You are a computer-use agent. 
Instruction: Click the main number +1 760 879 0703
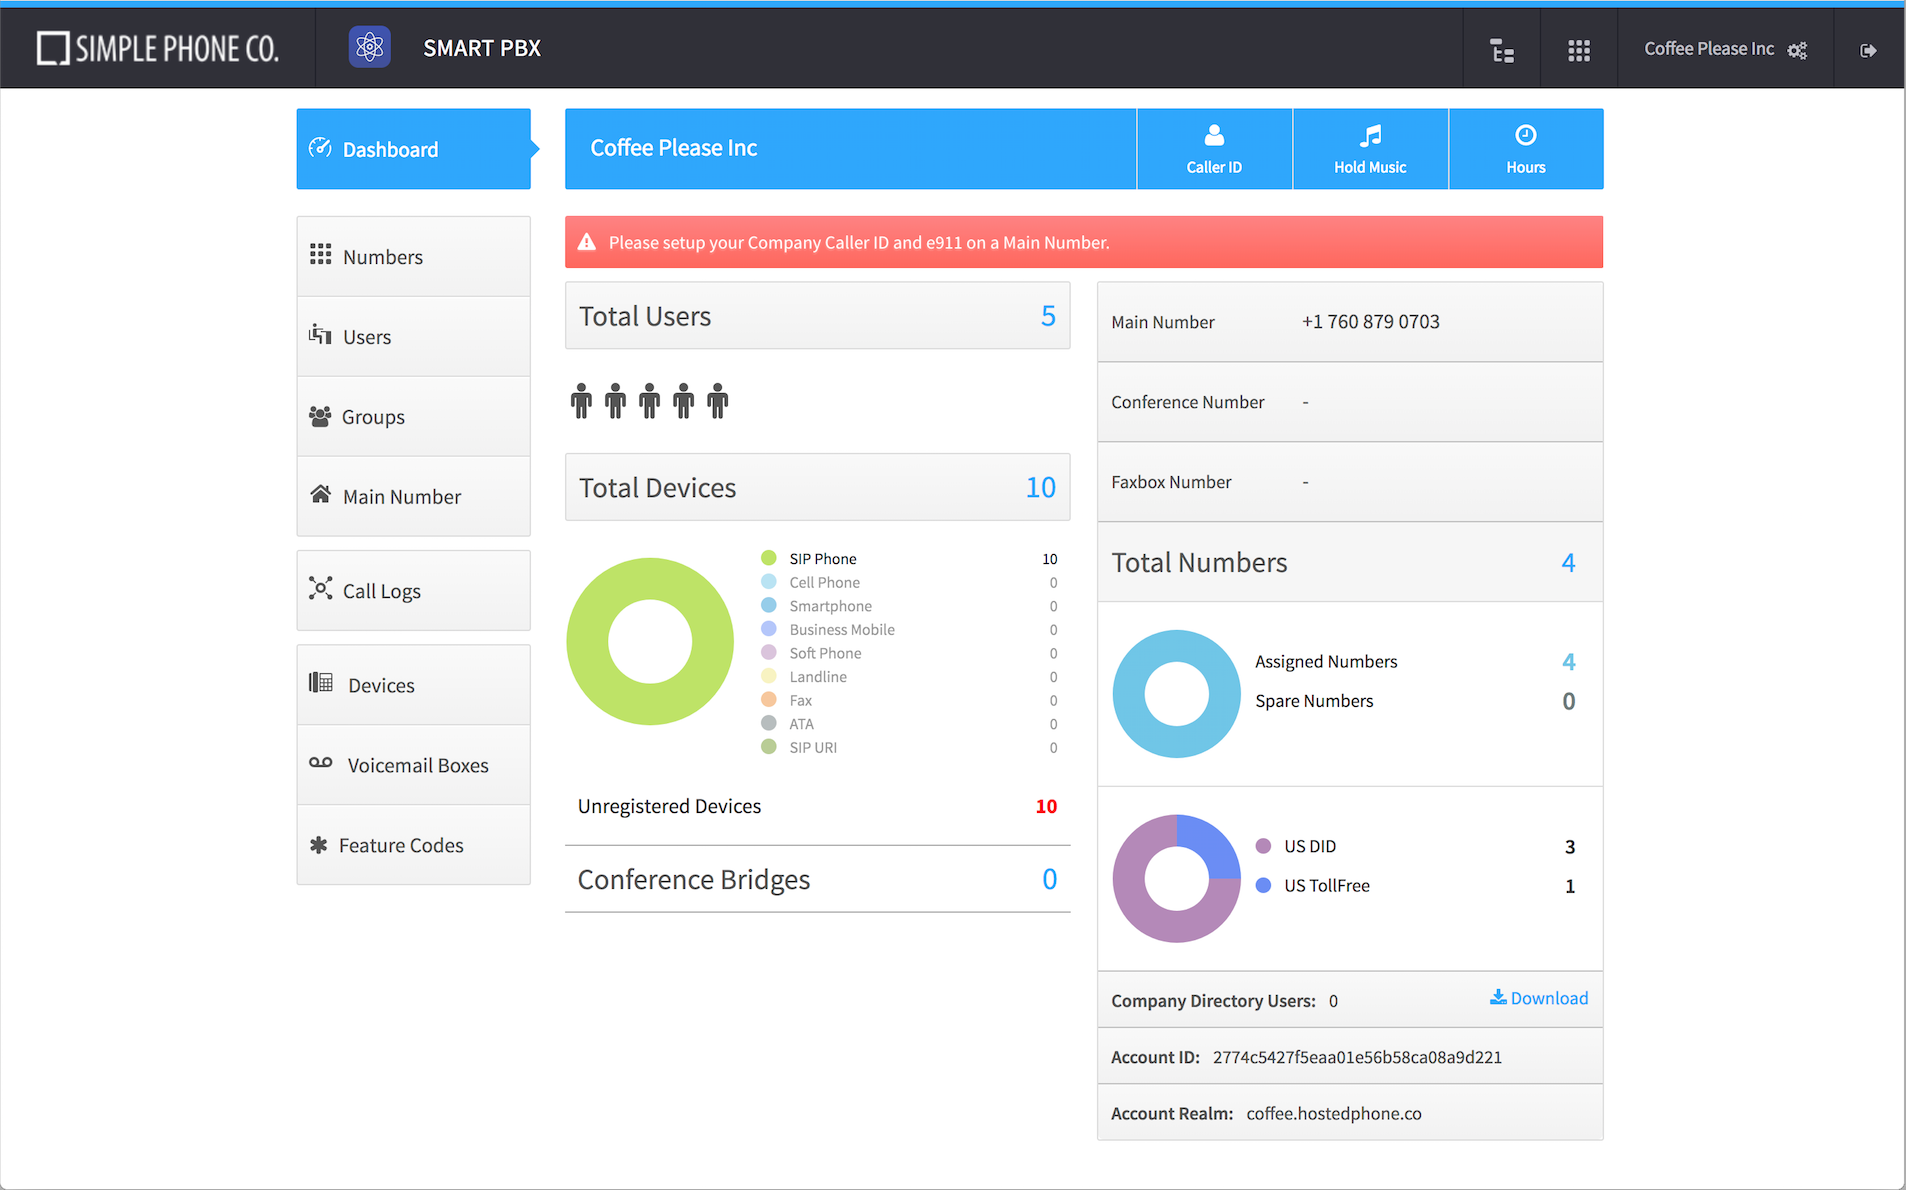click(1371, 322)
